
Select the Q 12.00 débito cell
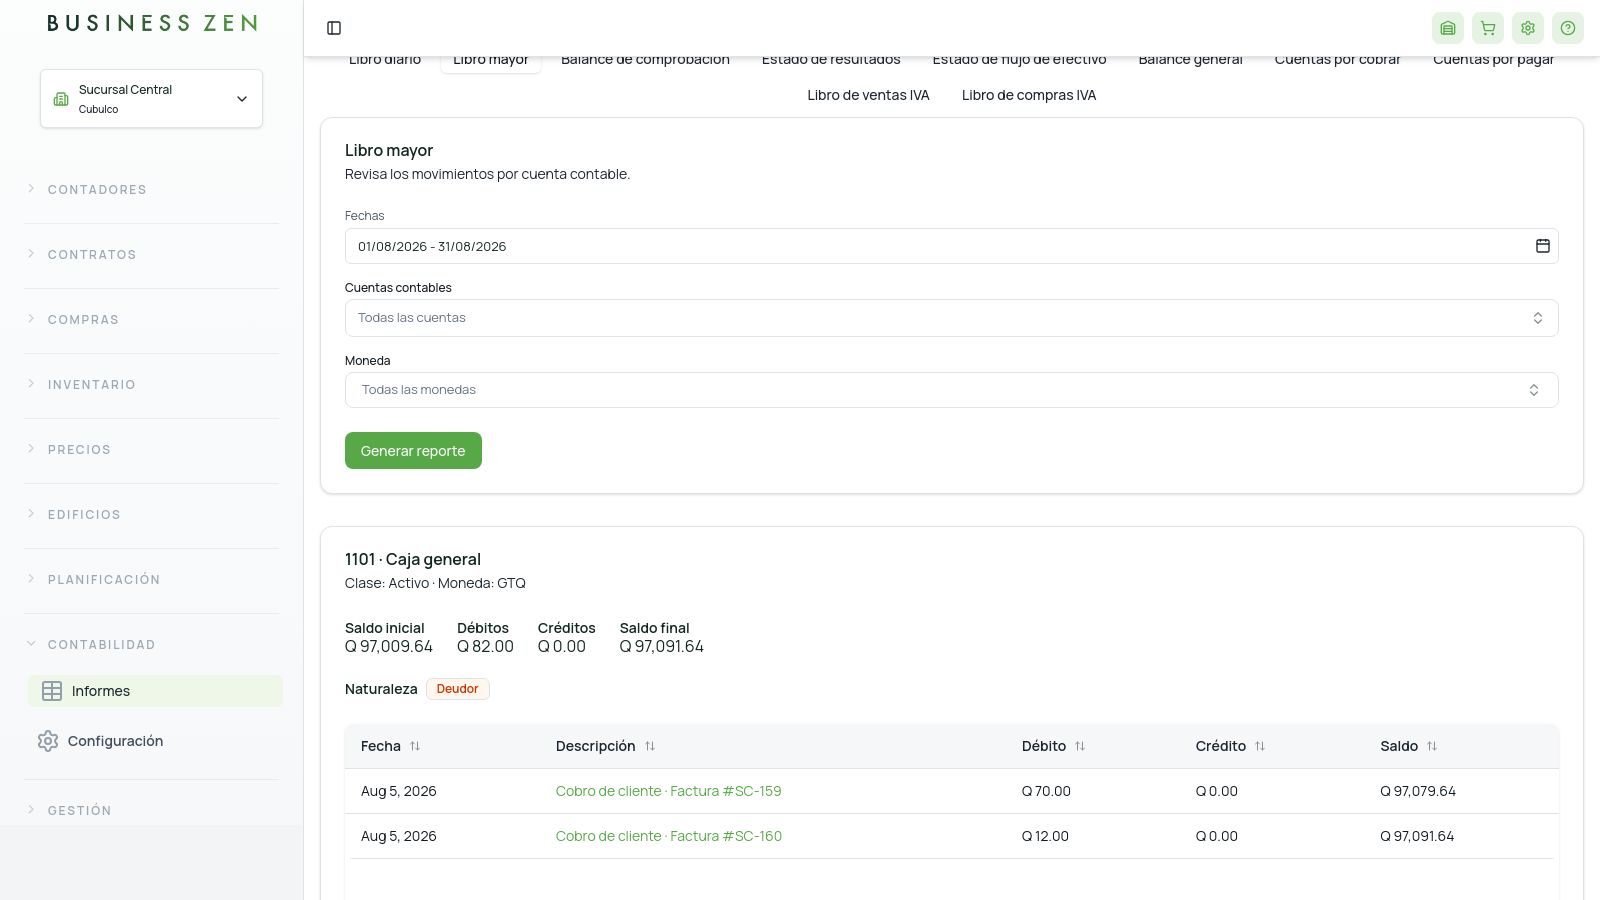[x=1045, y=836]
